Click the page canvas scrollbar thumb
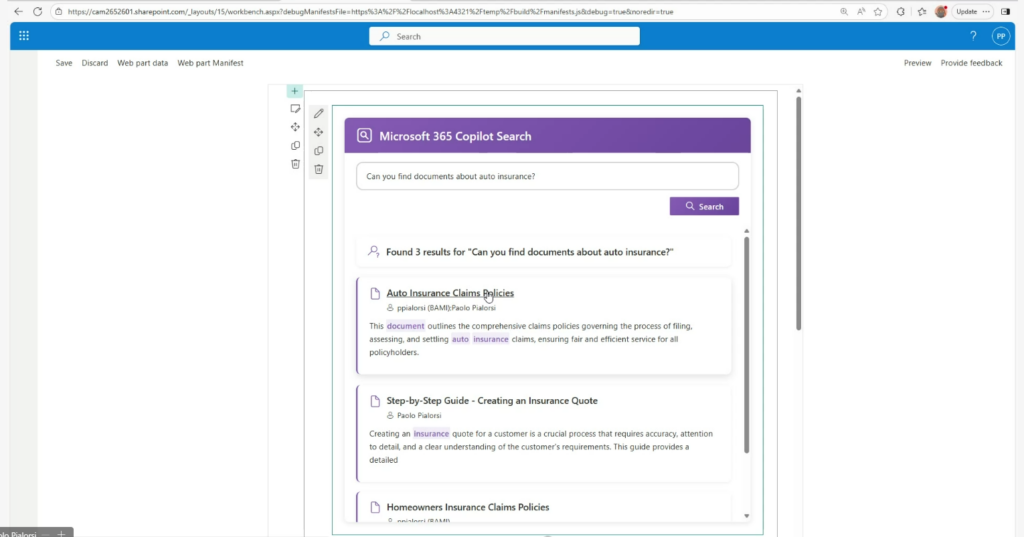The image size is (1024, 537). coord(798,214)
